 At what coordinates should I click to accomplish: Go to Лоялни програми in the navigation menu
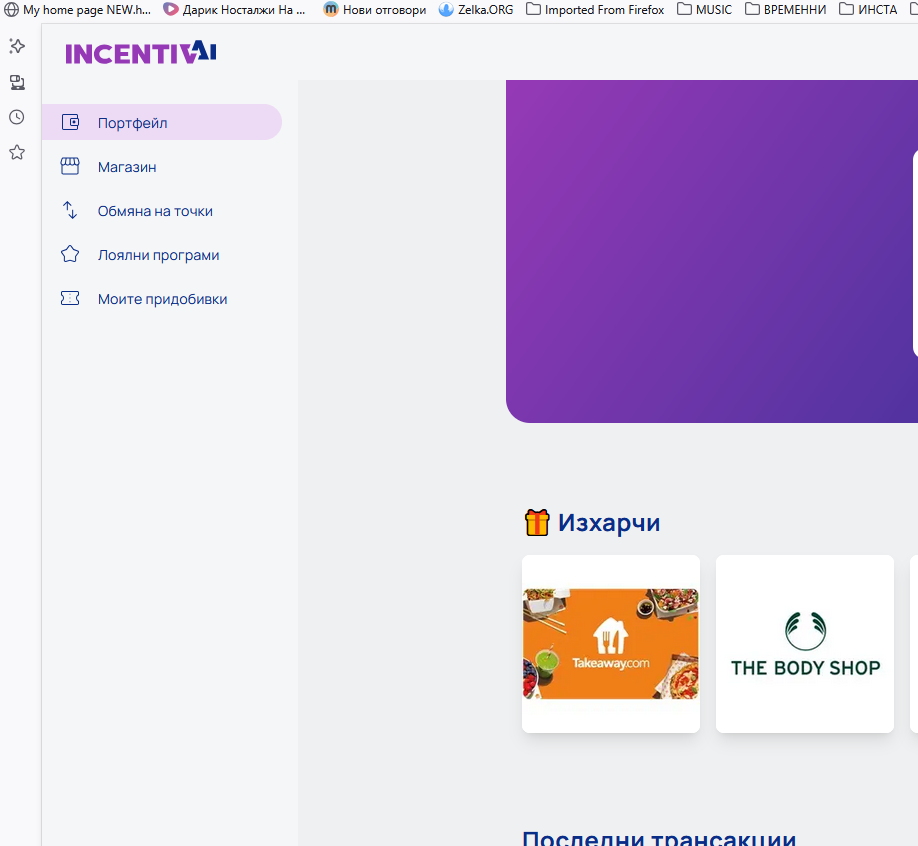158,255
